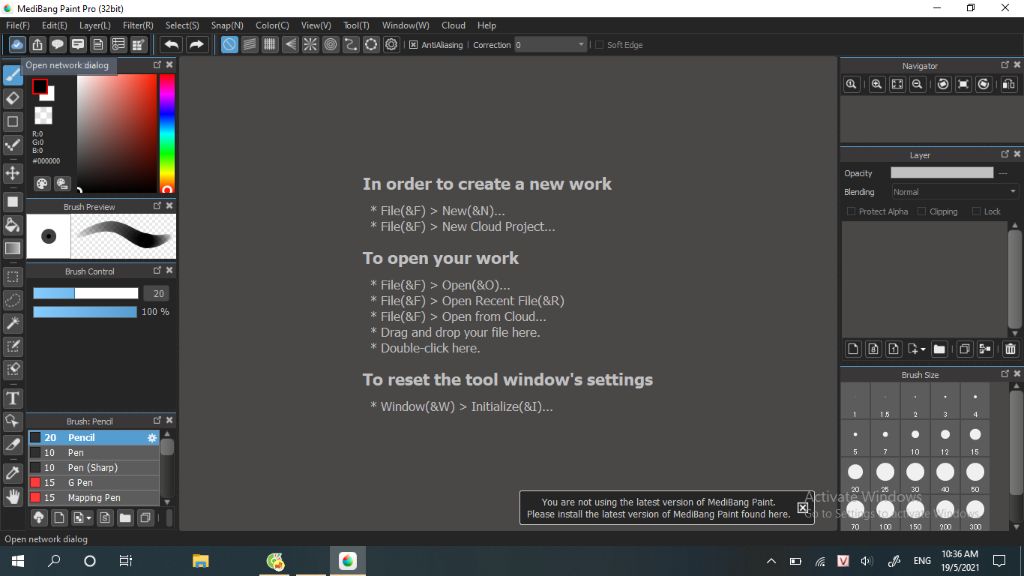Toggle the AntiAliasing checkbox
The image size is (1024, 576).
coord(413,45)
